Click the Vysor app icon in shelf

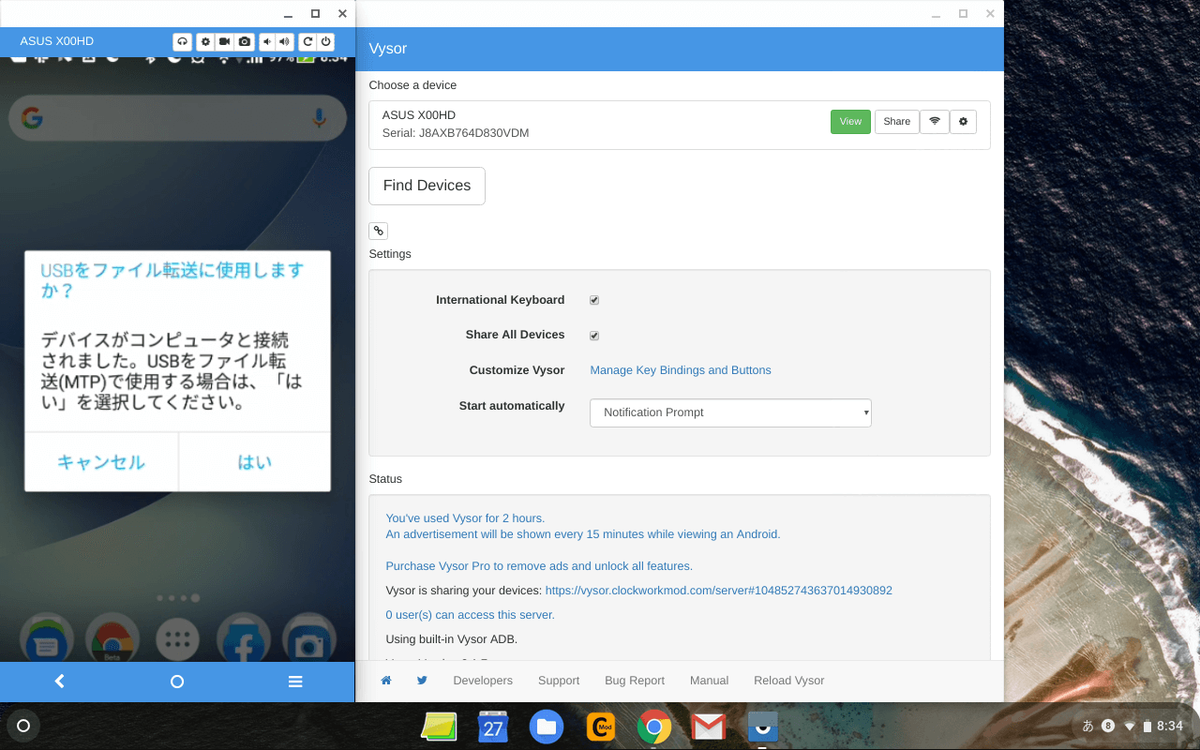click(x=762, y=727)
